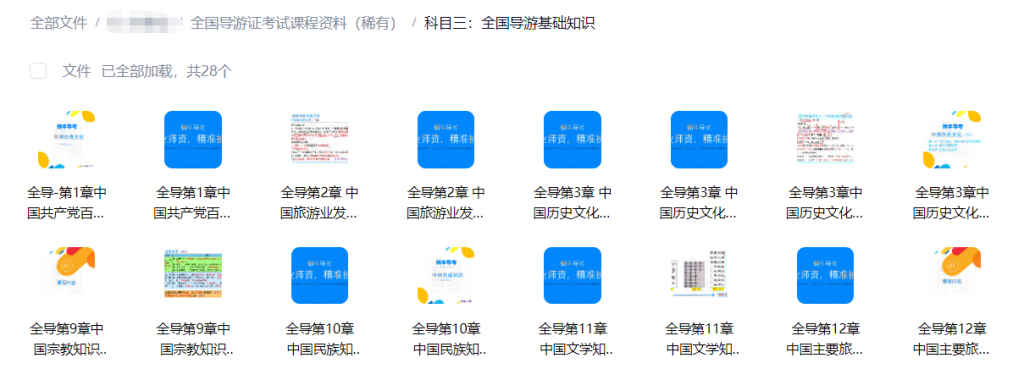Open 全导第3章中国历史文化 with colorful cover thumbnail
This screenshot has width=1024, height=380.
pos(952,140)
